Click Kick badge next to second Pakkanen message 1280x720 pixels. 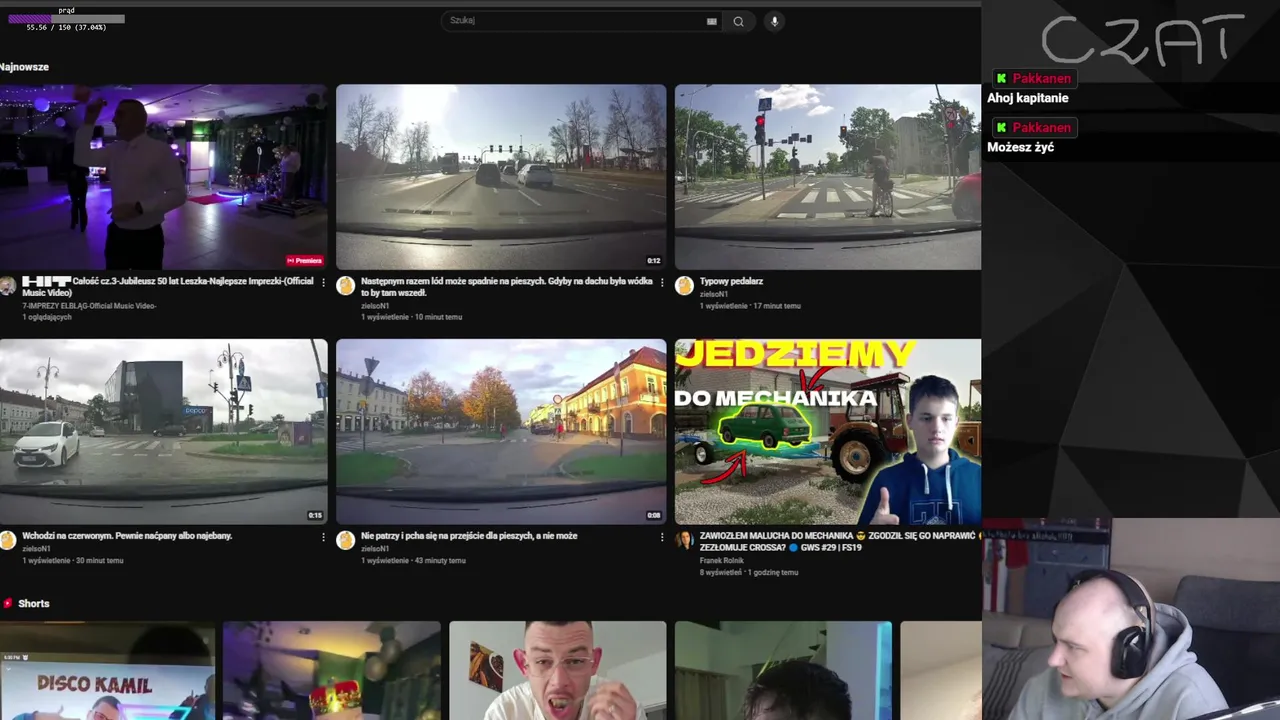(1001, 127)
